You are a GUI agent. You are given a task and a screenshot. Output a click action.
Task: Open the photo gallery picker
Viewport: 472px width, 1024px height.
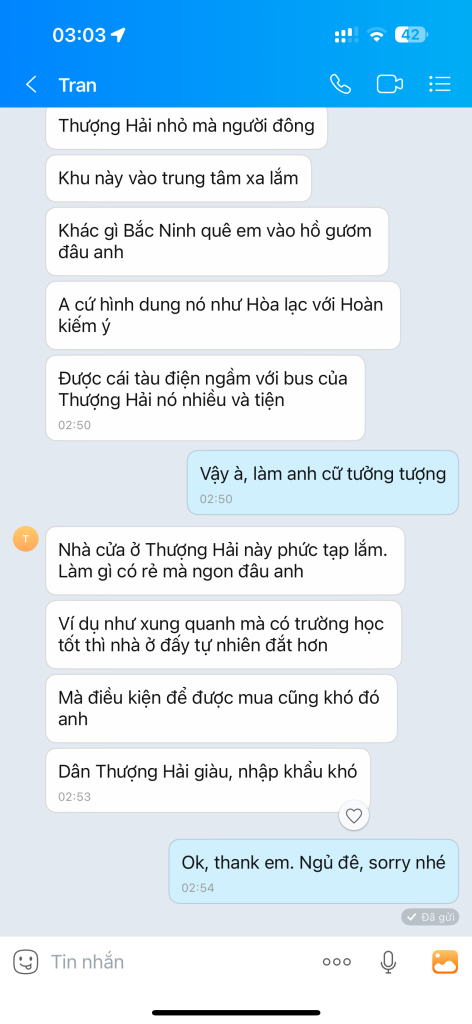(445, 961)
